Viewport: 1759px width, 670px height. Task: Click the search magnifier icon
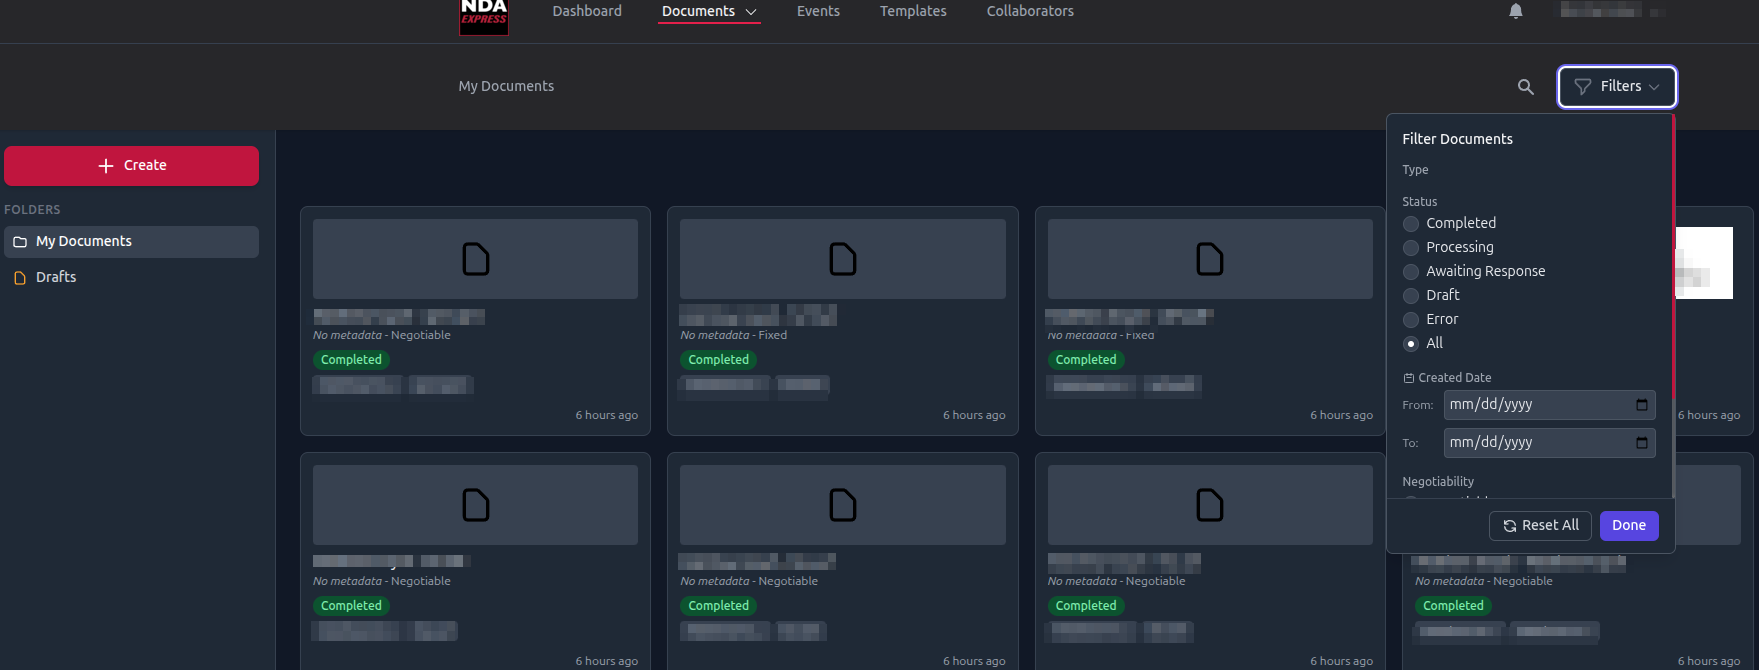point(1525,87)
